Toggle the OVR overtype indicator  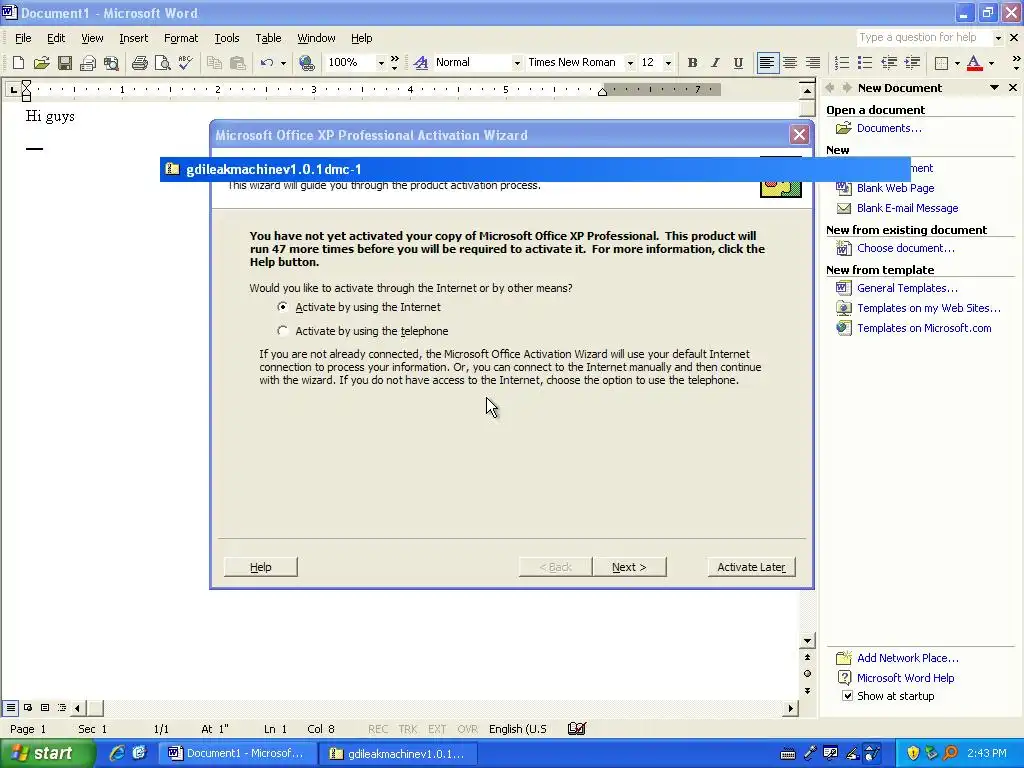(467, 729)
